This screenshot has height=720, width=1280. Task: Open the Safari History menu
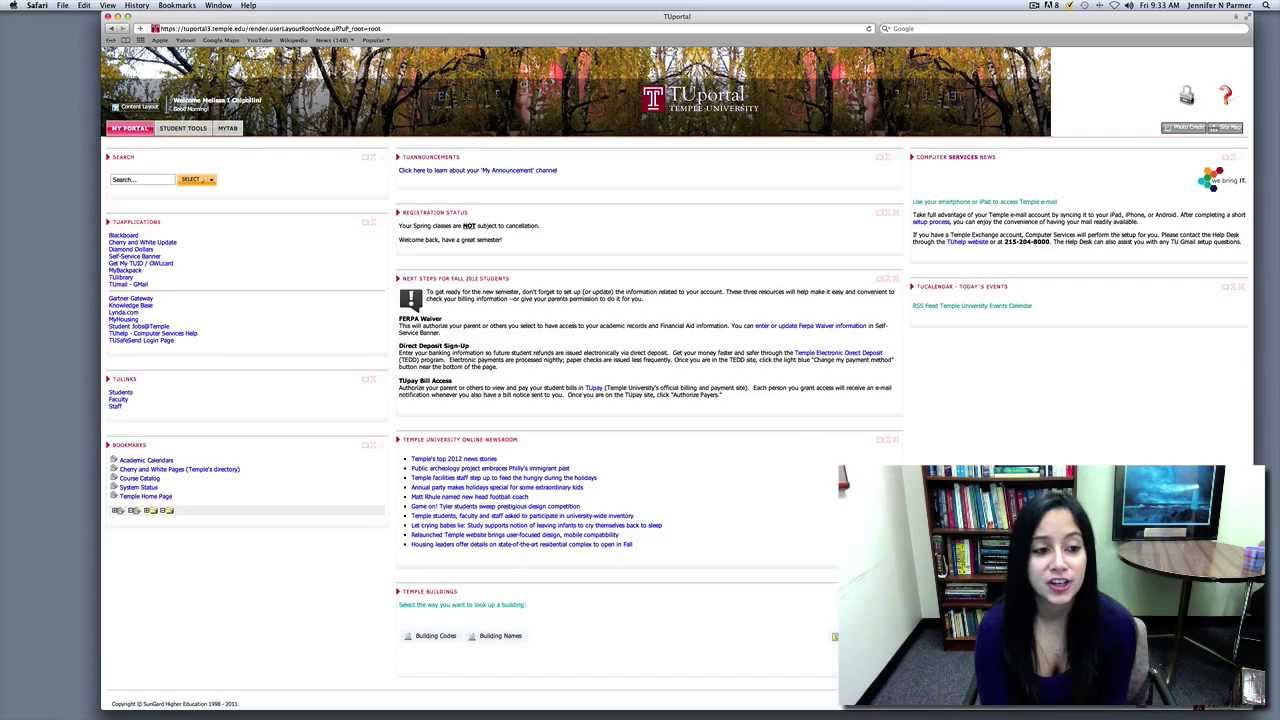[x=137, y=5]
